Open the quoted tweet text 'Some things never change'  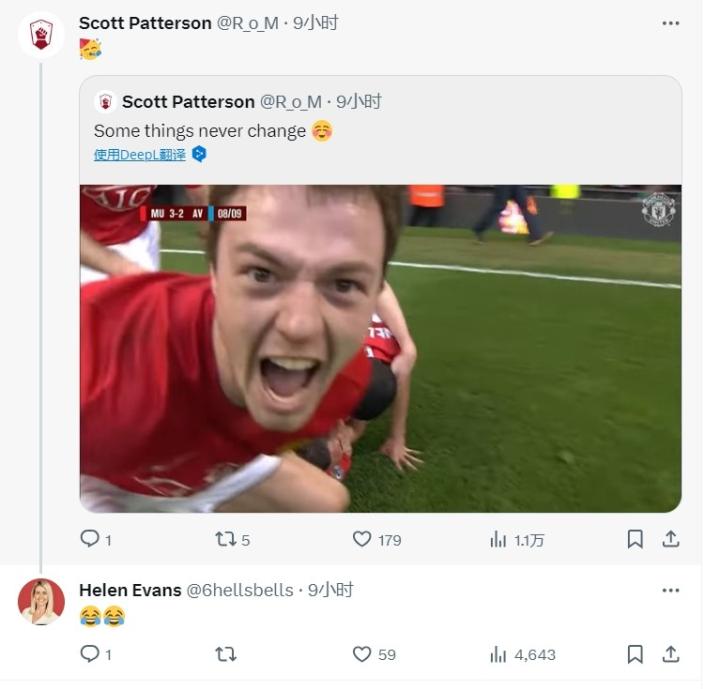[x=200, y=131]
